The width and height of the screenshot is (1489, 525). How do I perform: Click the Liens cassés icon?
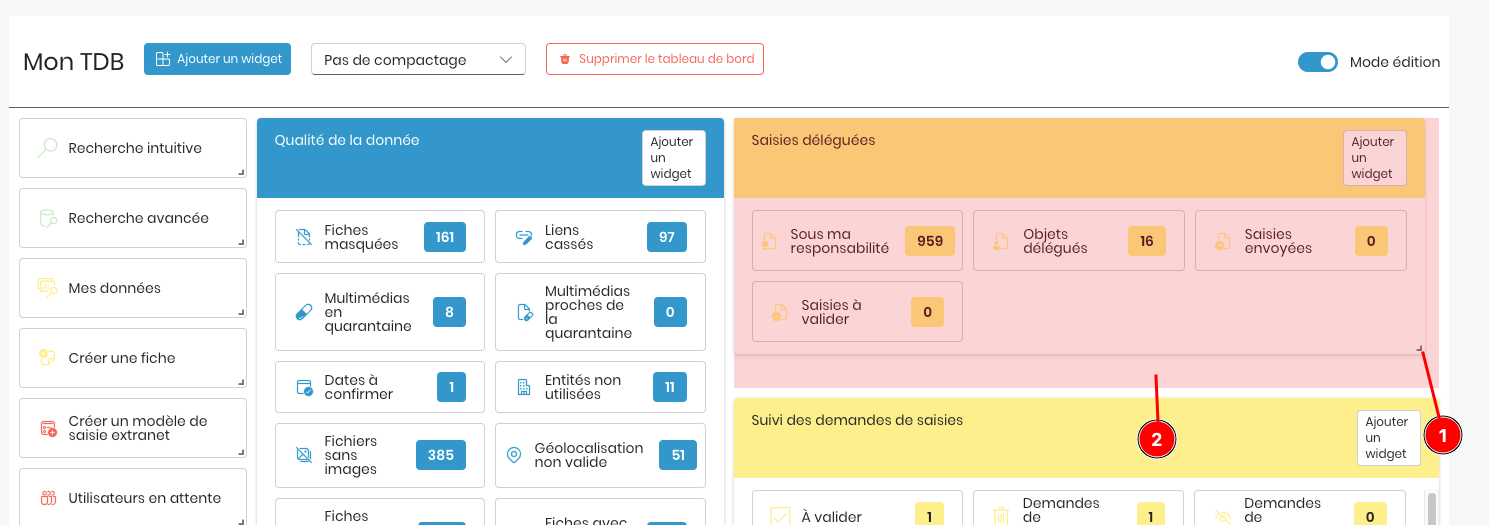click(x=523, y=237)
